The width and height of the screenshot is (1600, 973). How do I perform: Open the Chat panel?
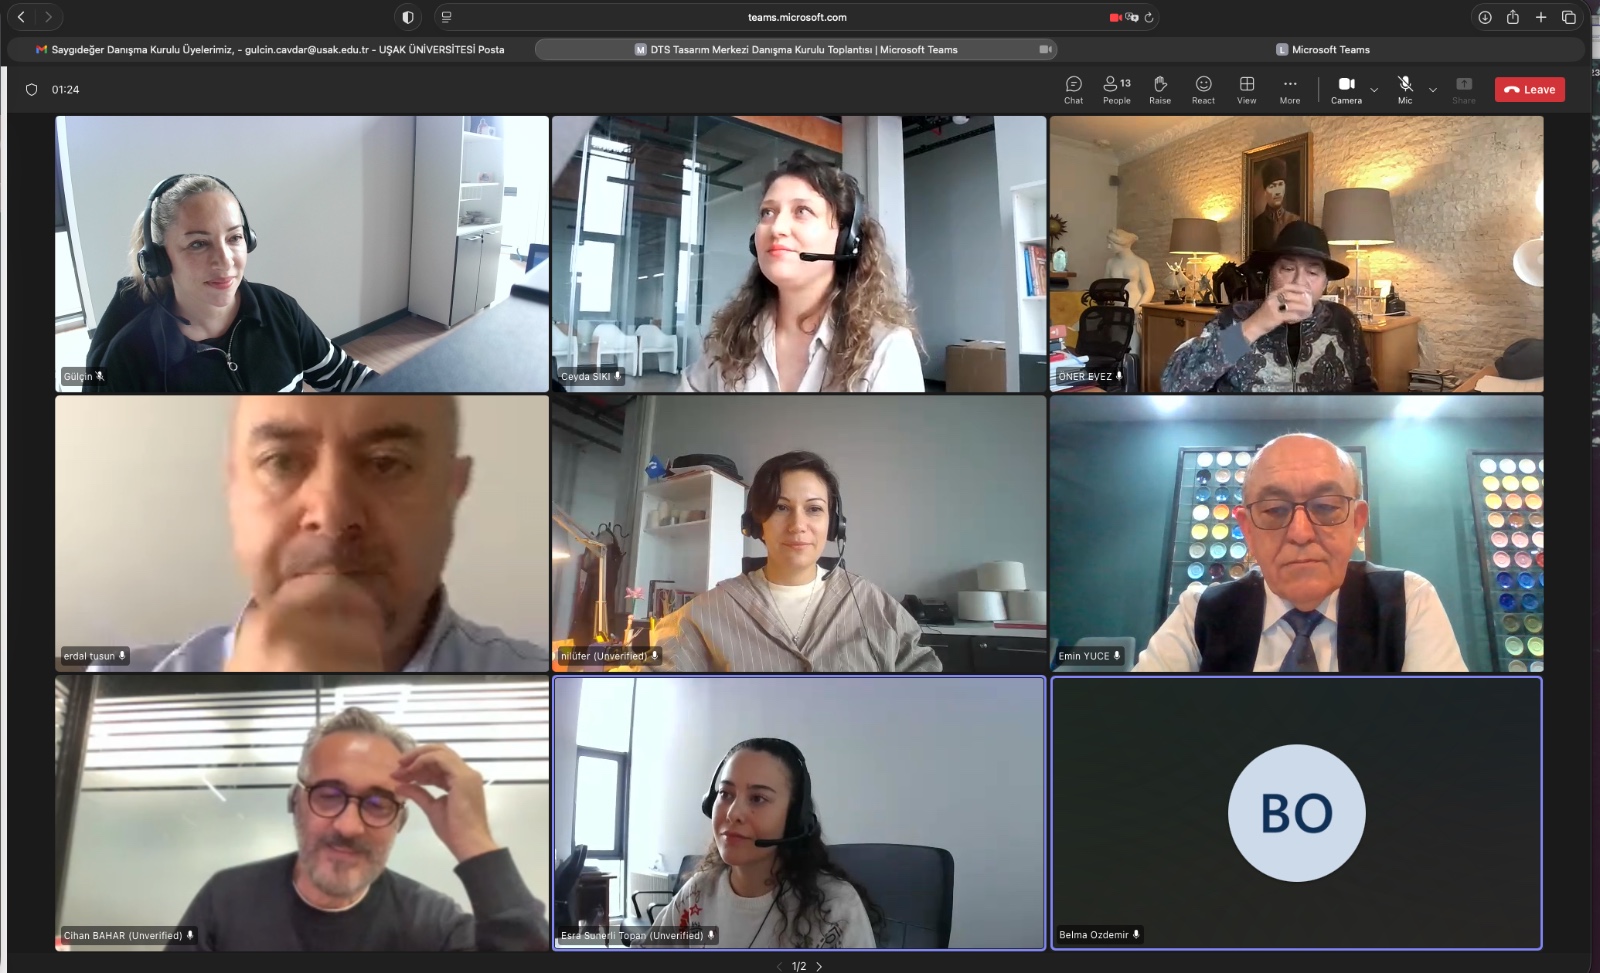pos(1073,89)
